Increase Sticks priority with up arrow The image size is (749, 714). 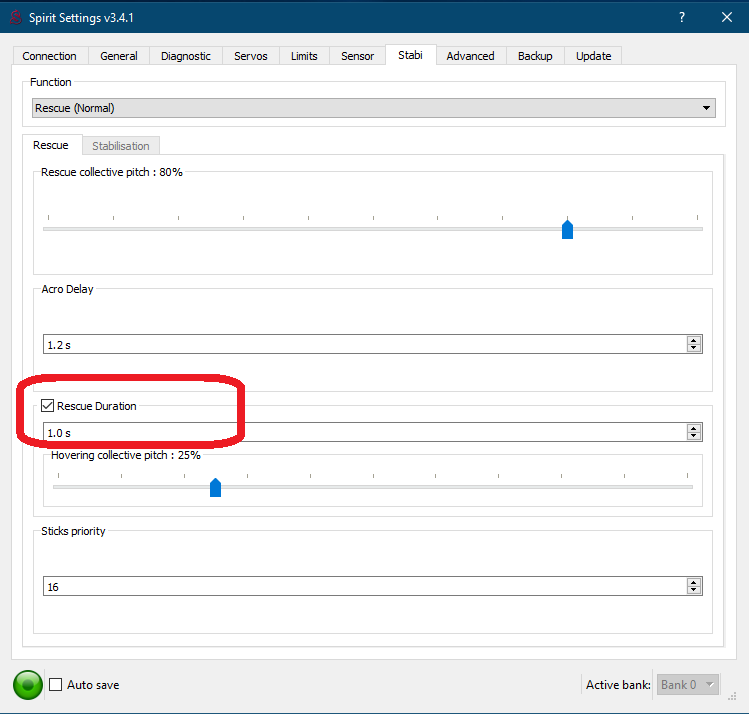pyautogui.click(x=694, y=582)
